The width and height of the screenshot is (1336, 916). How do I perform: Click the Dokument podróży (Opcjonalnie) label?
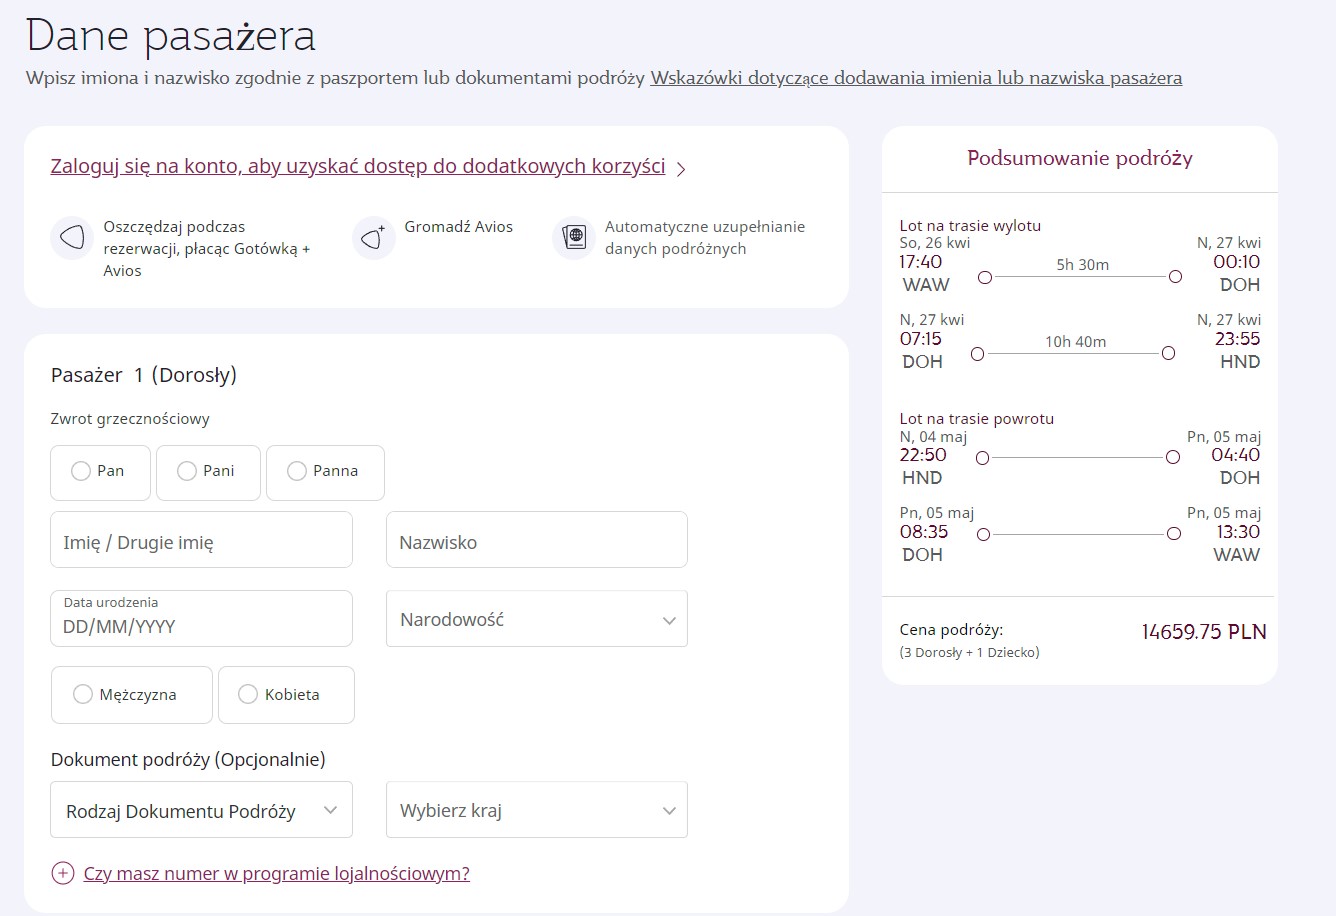(x=188, y=760)
